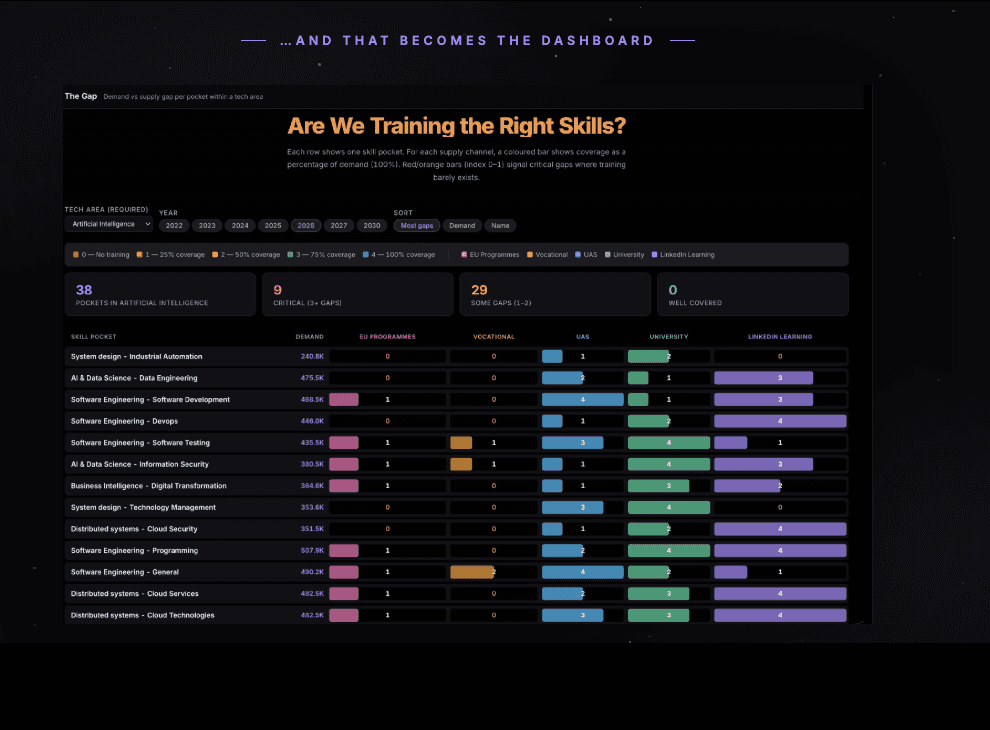
Task: Open the 29 Some gaps (1–2) card
Action: 556,294
